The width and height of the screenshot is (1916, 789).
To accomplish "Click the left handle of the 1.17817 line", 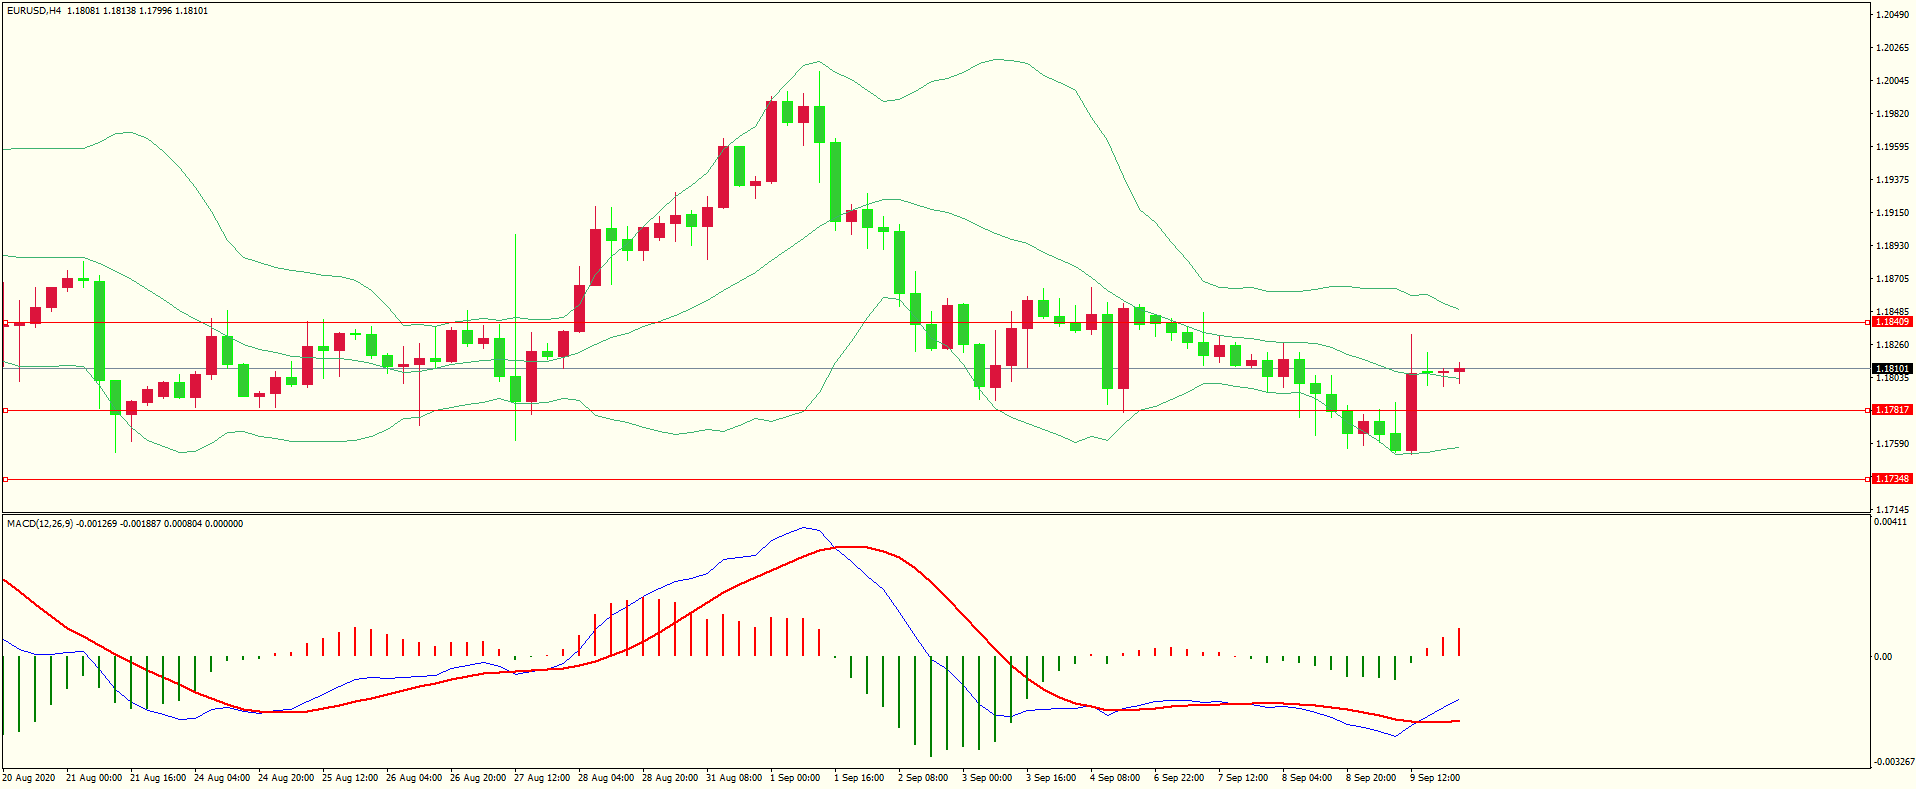I will 5,410.
